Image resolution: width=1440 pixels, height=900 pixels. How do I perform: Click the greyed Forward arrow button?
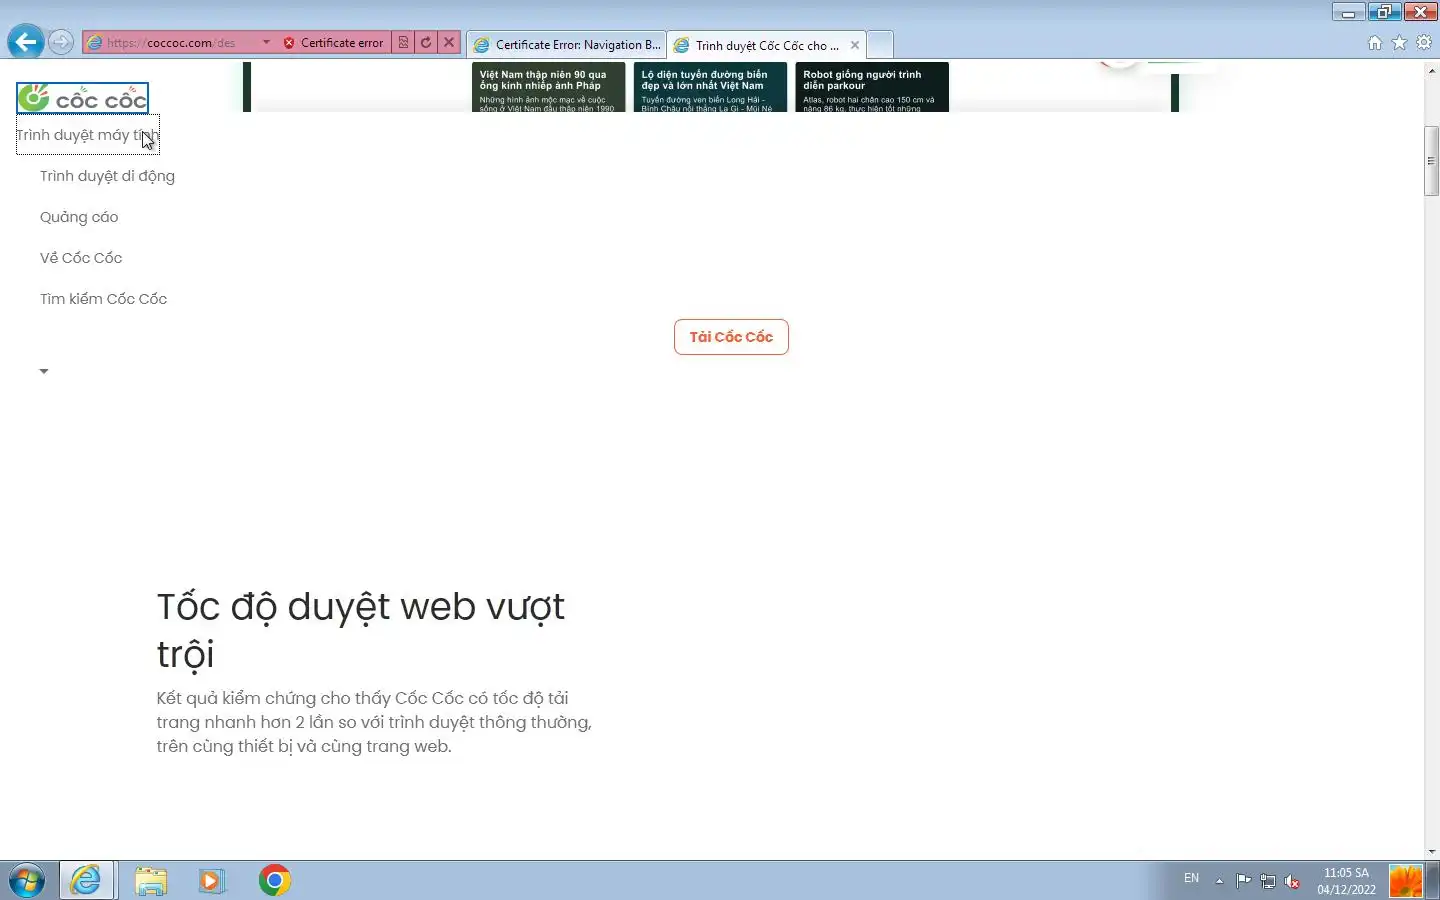coord(61,42)
